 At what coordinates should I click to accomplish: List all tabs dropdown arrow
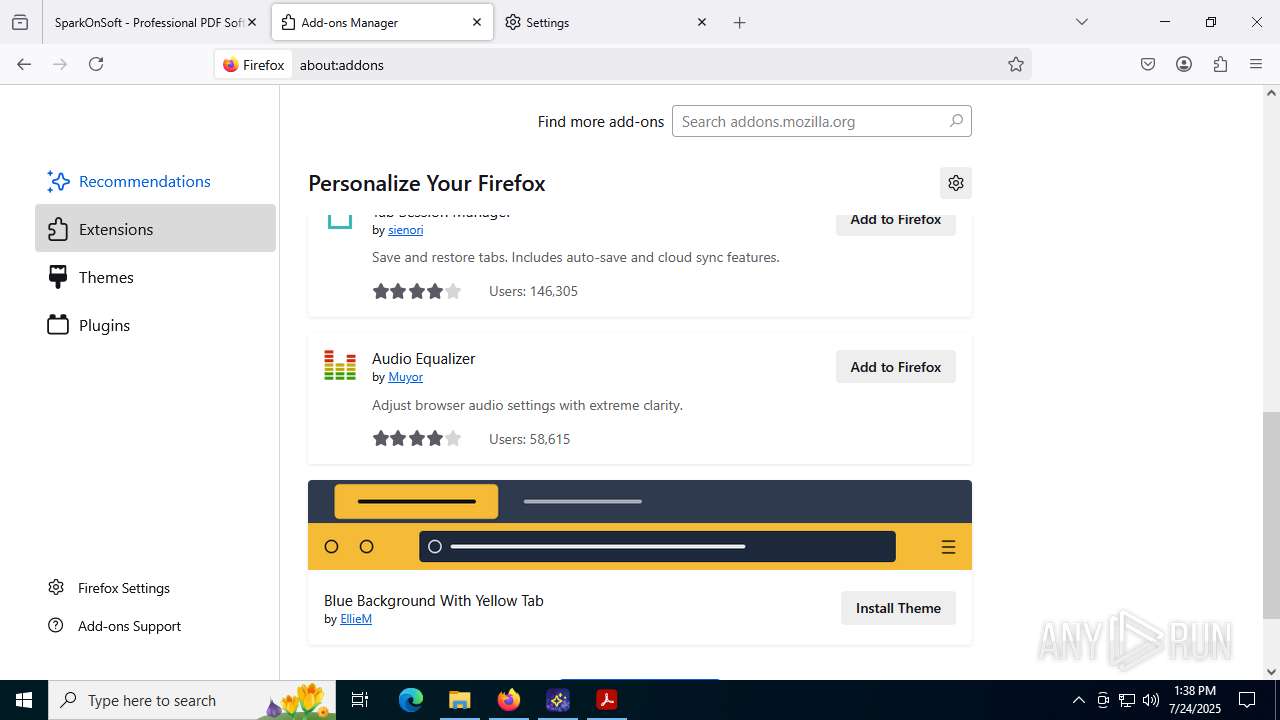[1081, 22]
